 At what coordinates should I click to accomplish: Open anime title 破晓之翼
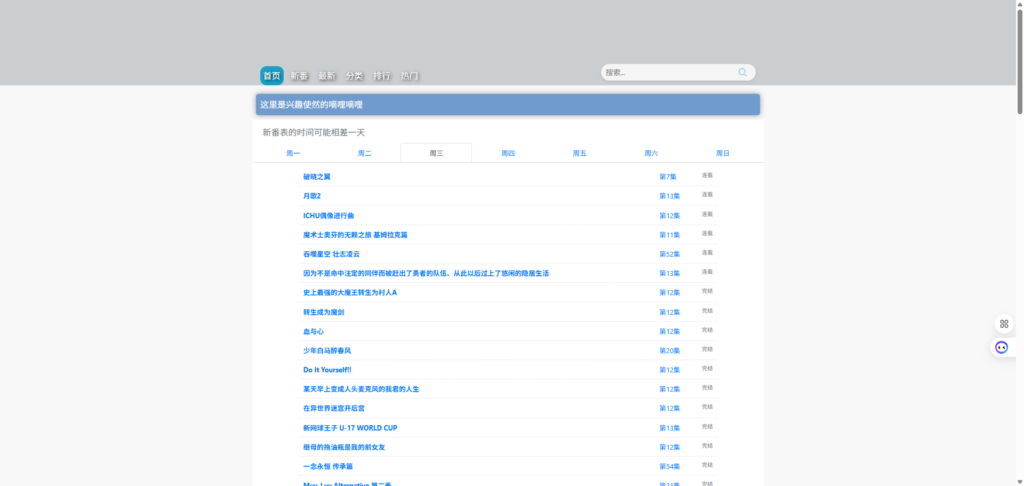tap(316, 177)
